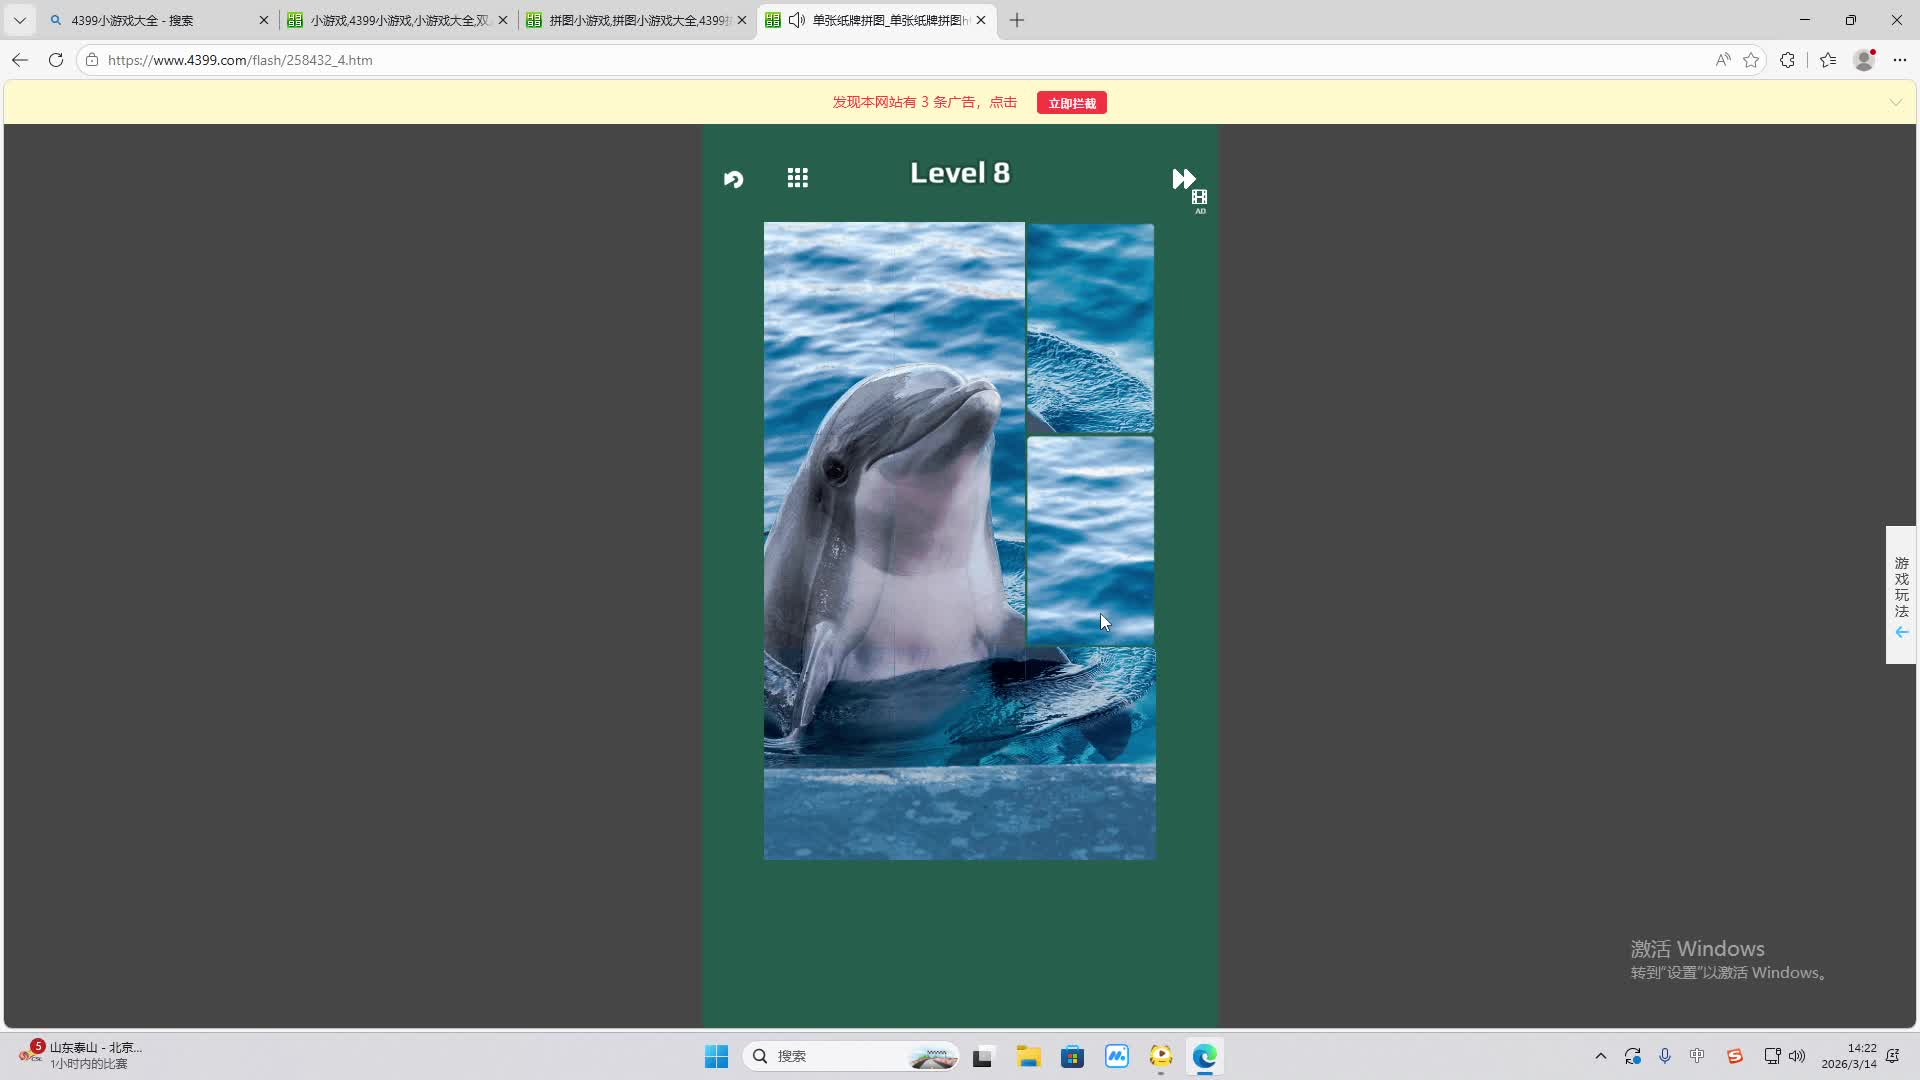Open the level select grid icon

click(x=797, y=178)
